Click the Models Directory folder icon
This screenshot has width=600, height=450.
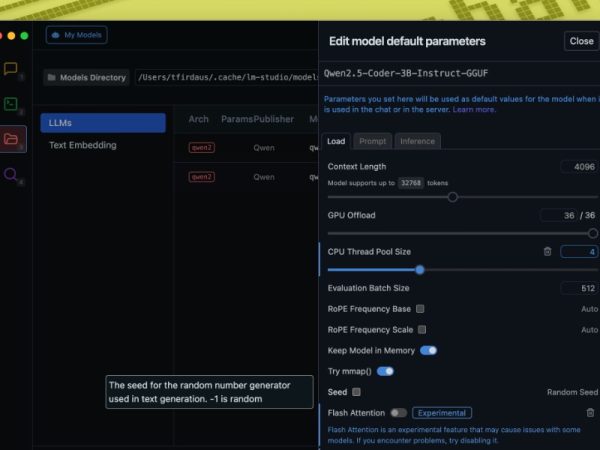coord(51,77)
